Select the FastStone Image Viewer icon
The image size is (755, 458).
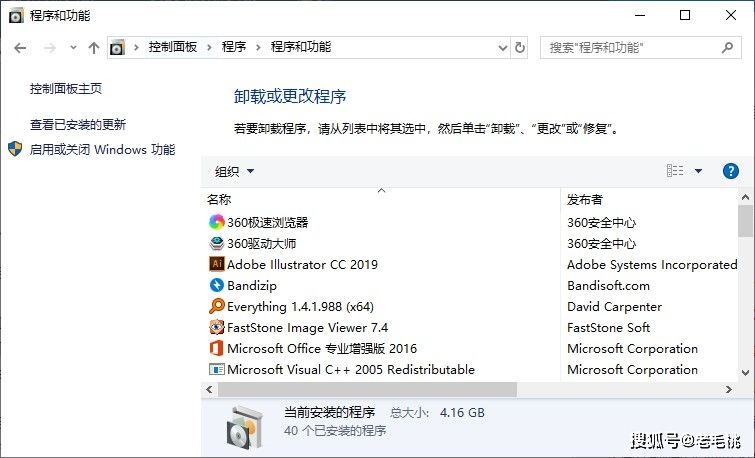pyautogui.click(x=217, y=327)
